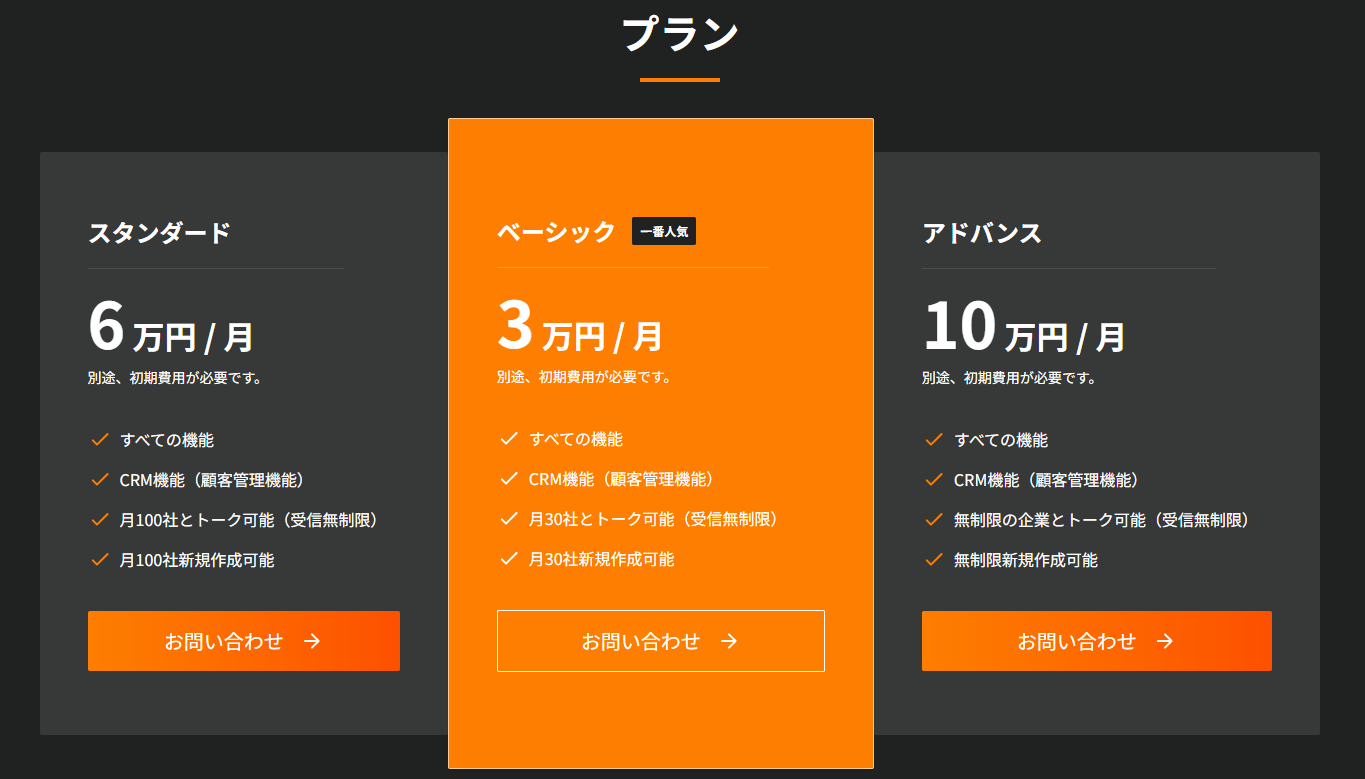Click the checkmark beside 月100社とトーク可能
1365x779 pixels.
100,520
